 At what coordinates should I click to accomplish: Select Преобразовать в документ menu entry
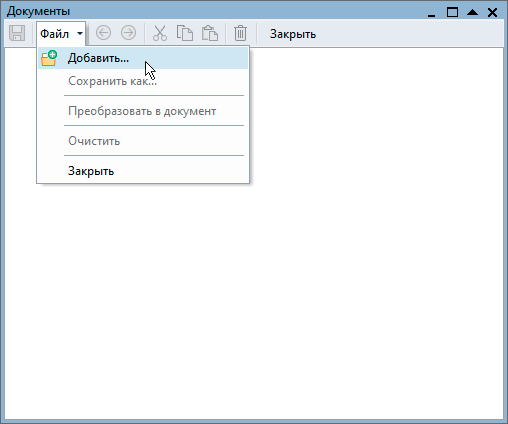(x=143, y=111)
